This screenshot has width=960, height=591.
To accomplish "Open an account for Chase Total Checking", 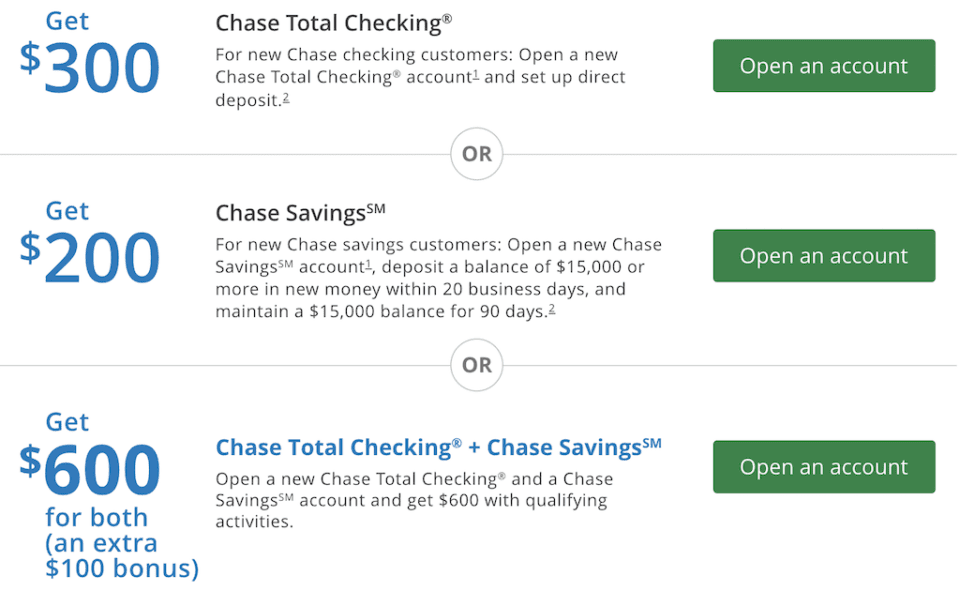I will 823,66.
